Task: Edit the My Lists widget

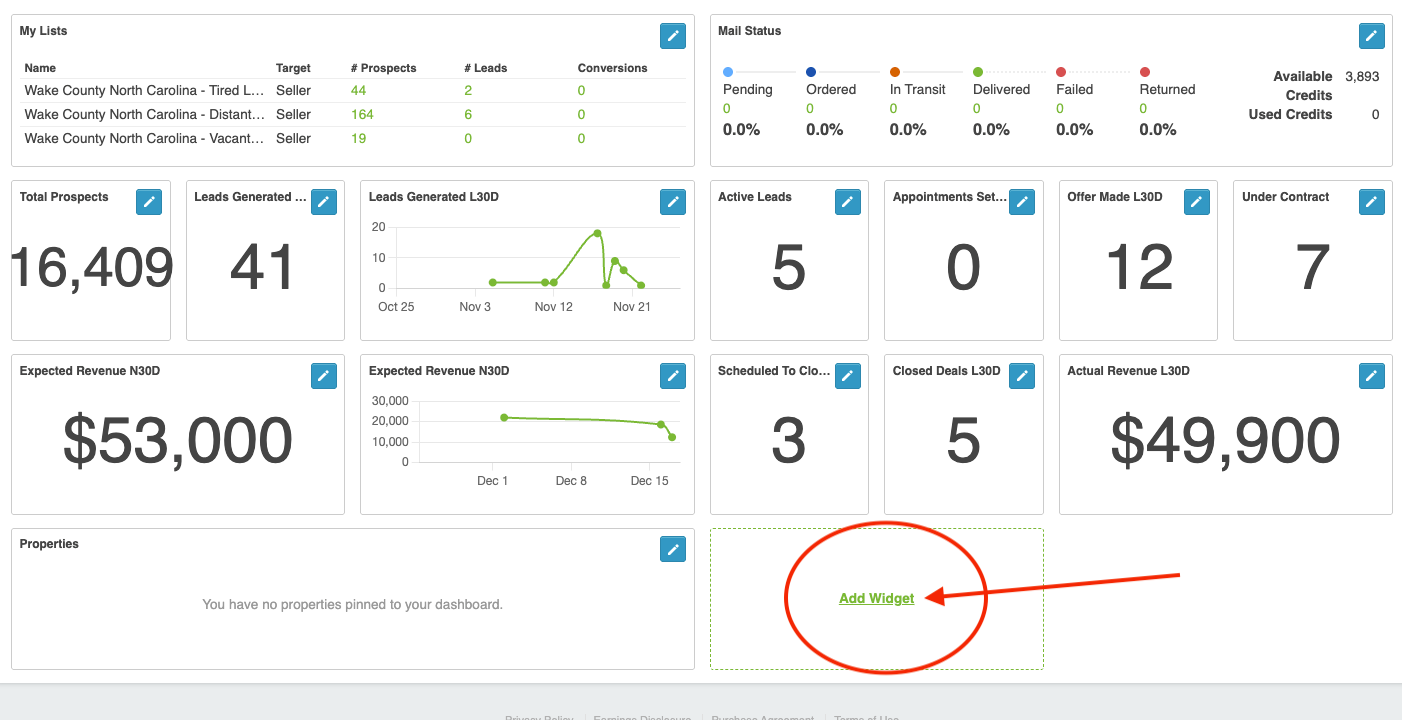Action: tap(673, 36)
